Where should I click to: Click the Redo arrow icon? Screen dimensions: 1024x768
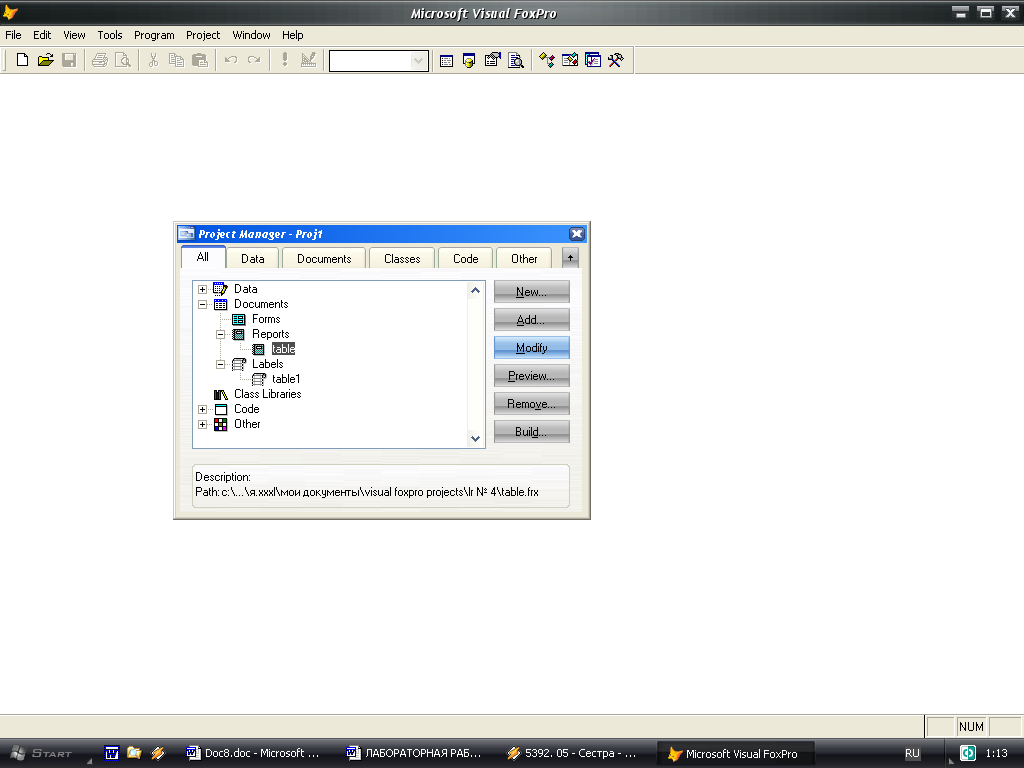point(254,60)
